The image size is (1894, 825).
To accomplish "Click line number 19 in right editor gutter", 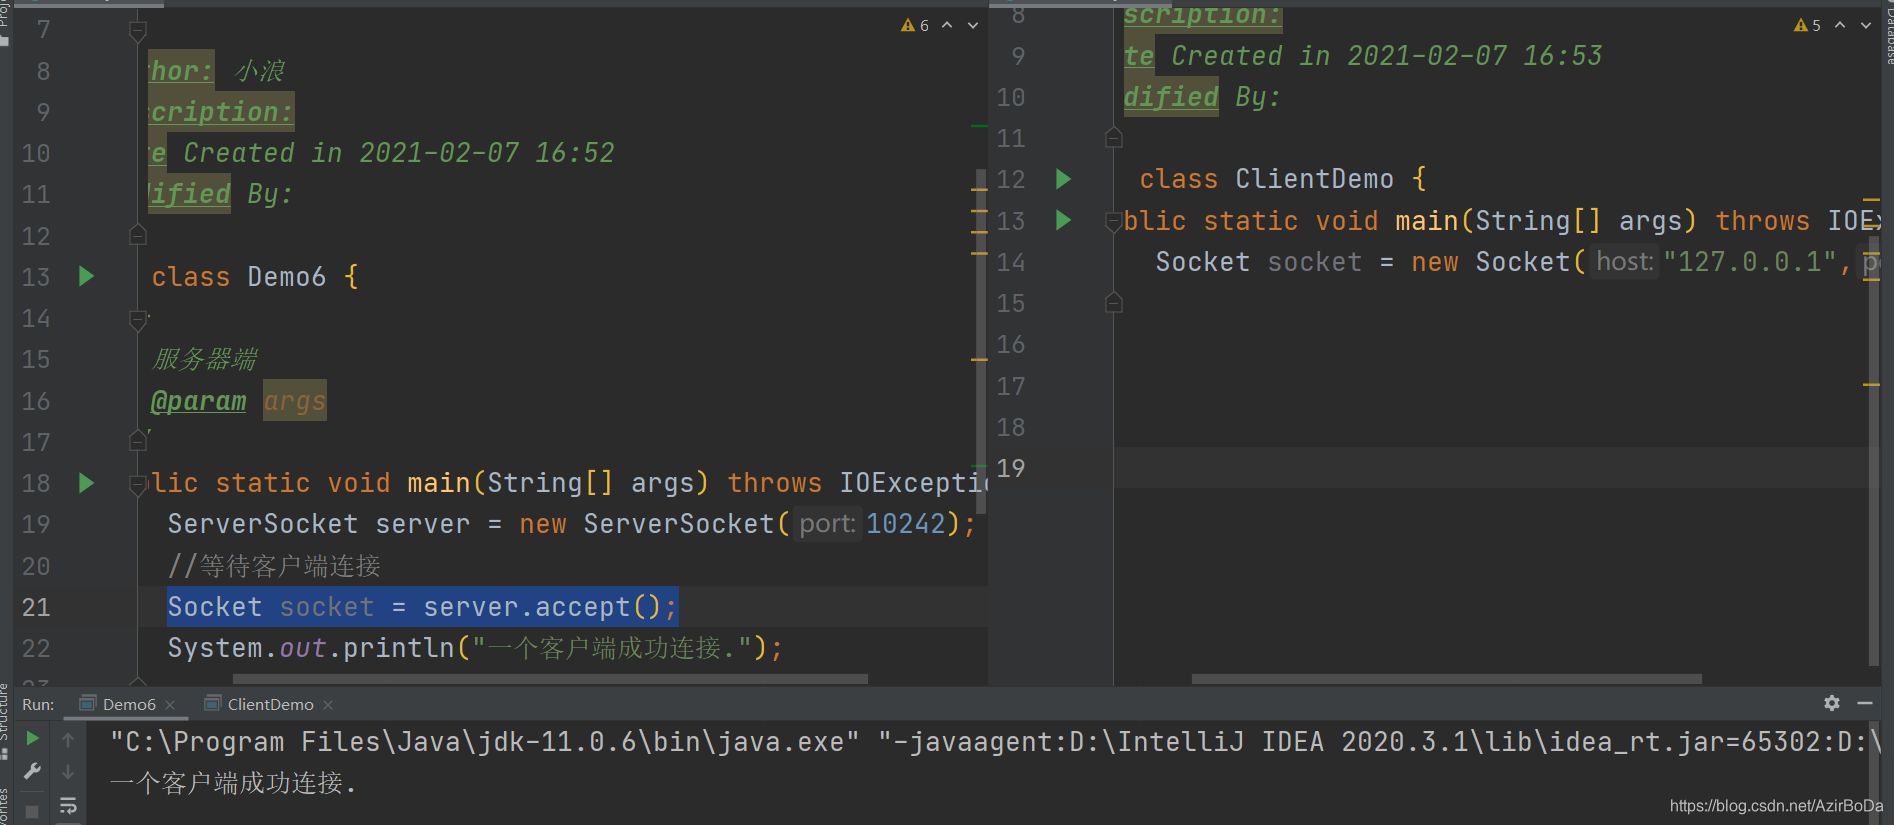I will pyautogui.click(x=1011, y=468).
